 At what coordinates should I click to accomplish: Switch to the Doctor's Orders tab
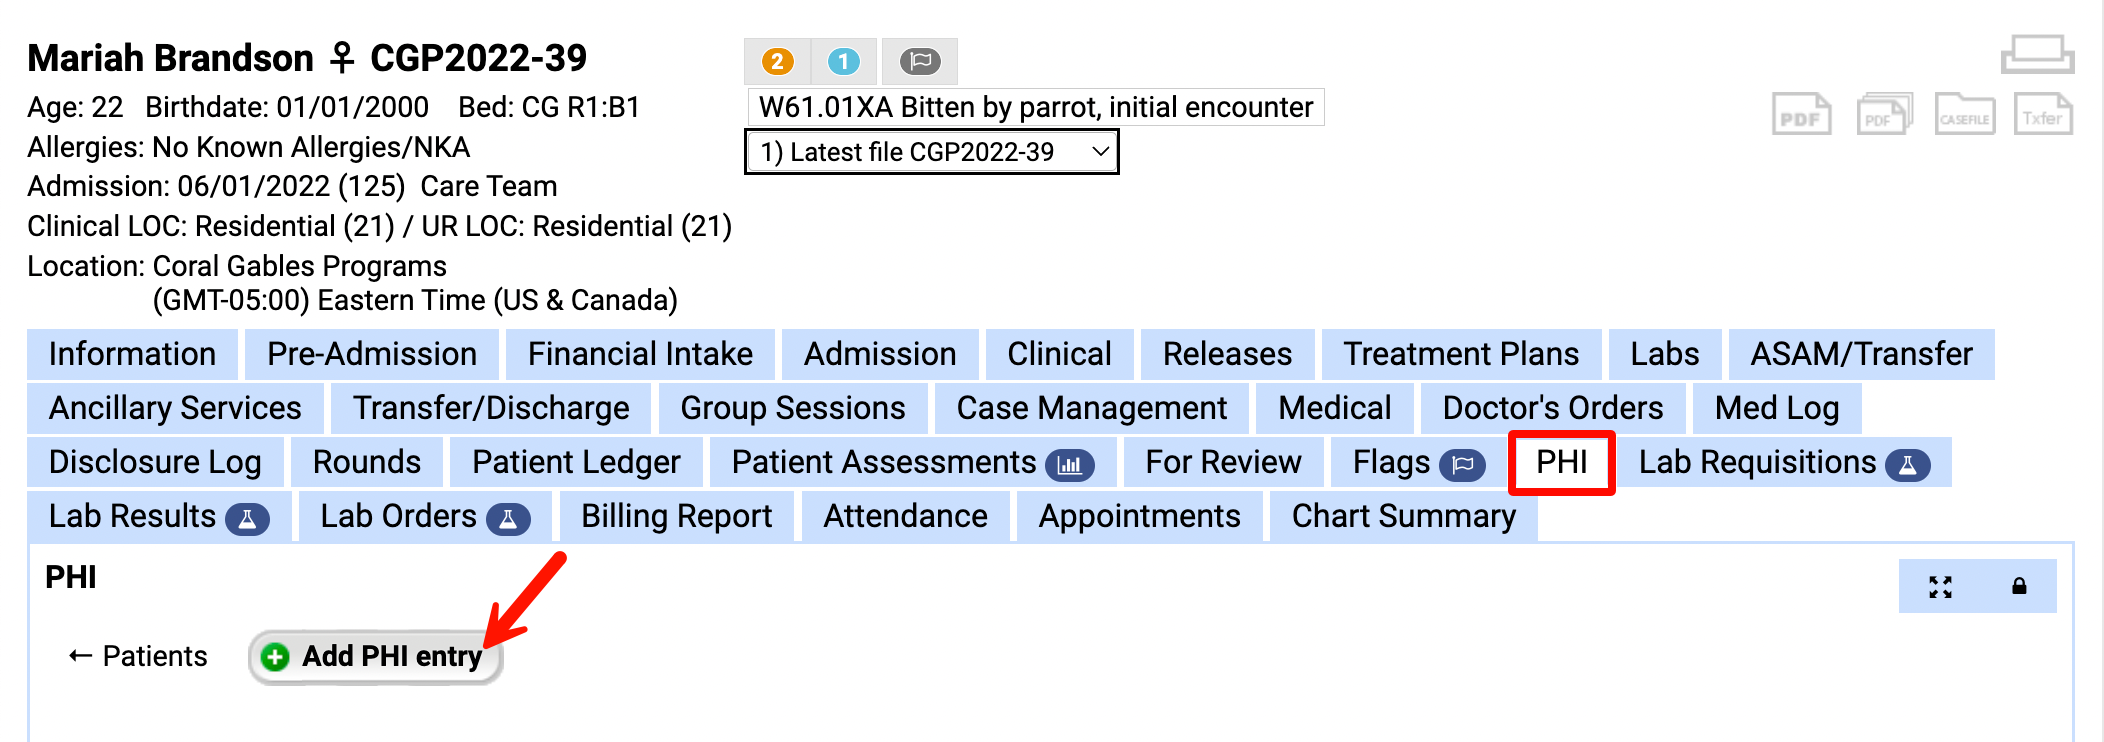1552,408
